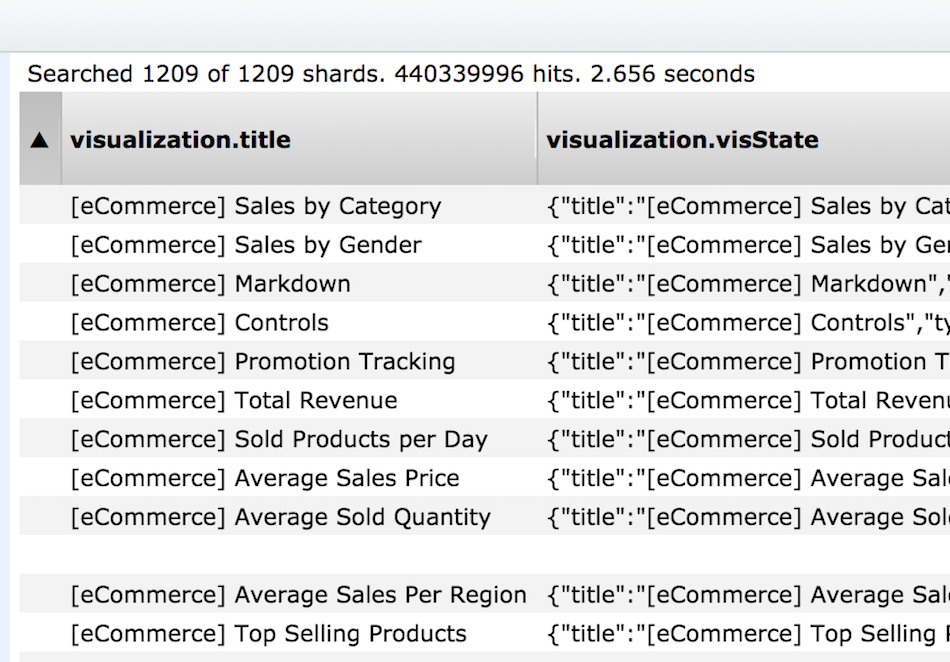Select the Average Sold Quantity title cell
The width and height of the screenshot is (950, 662).
point(281,518)
